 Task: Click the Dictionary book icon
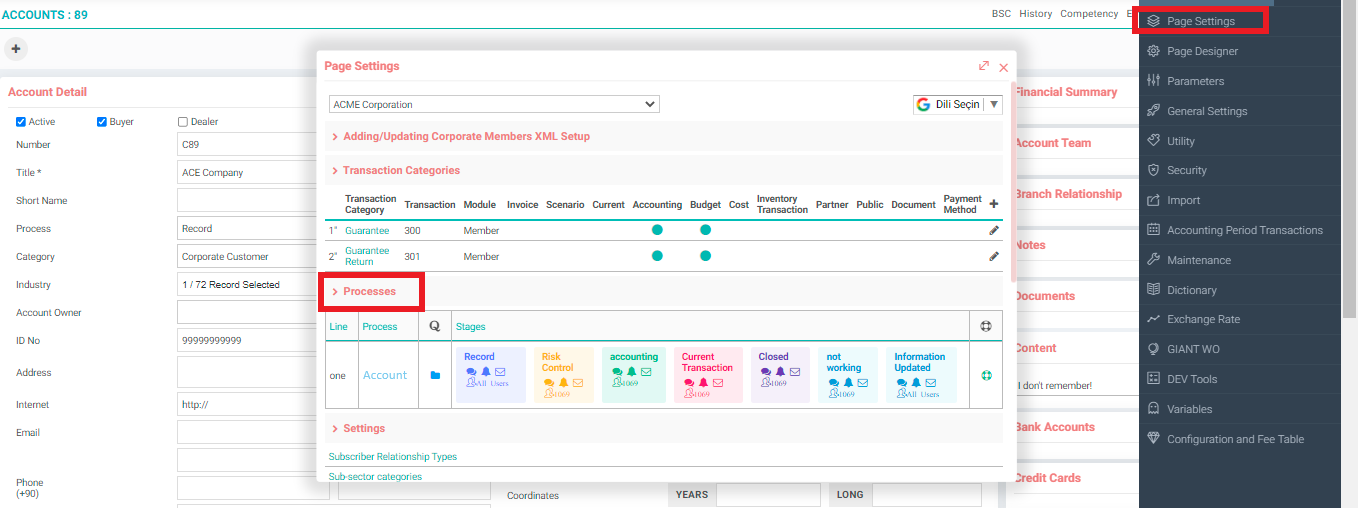coord(1153,290)
